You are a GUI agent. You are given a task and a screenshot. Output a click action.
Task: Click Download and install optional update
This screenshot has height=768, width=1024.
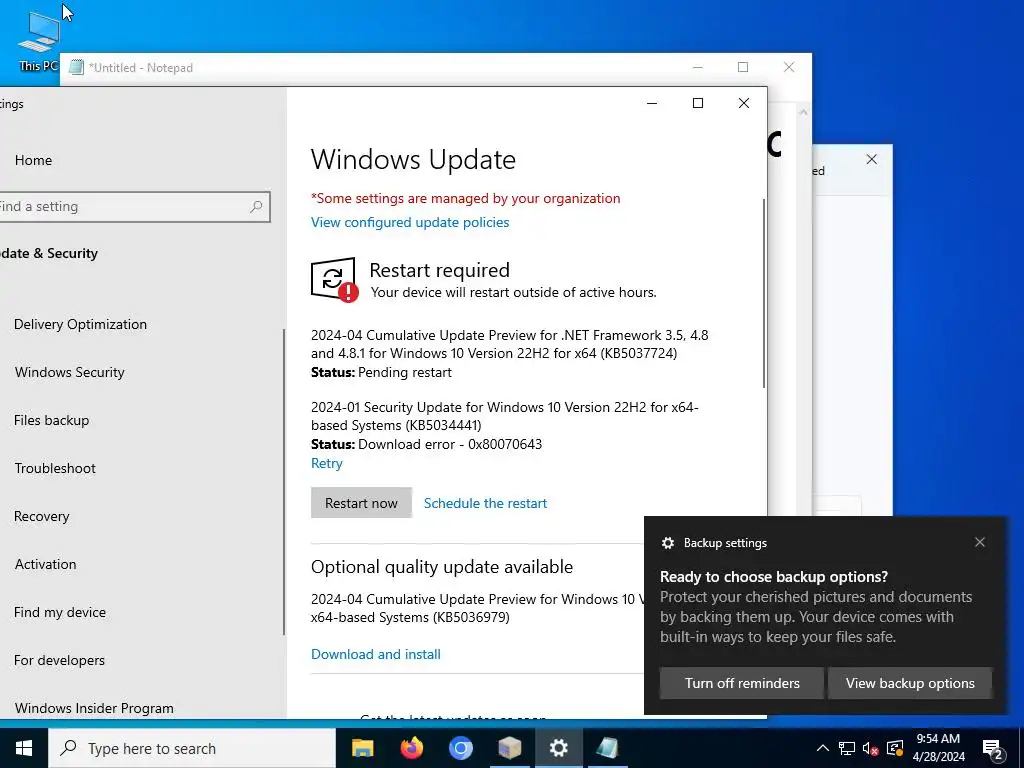[x=376, y=654]
